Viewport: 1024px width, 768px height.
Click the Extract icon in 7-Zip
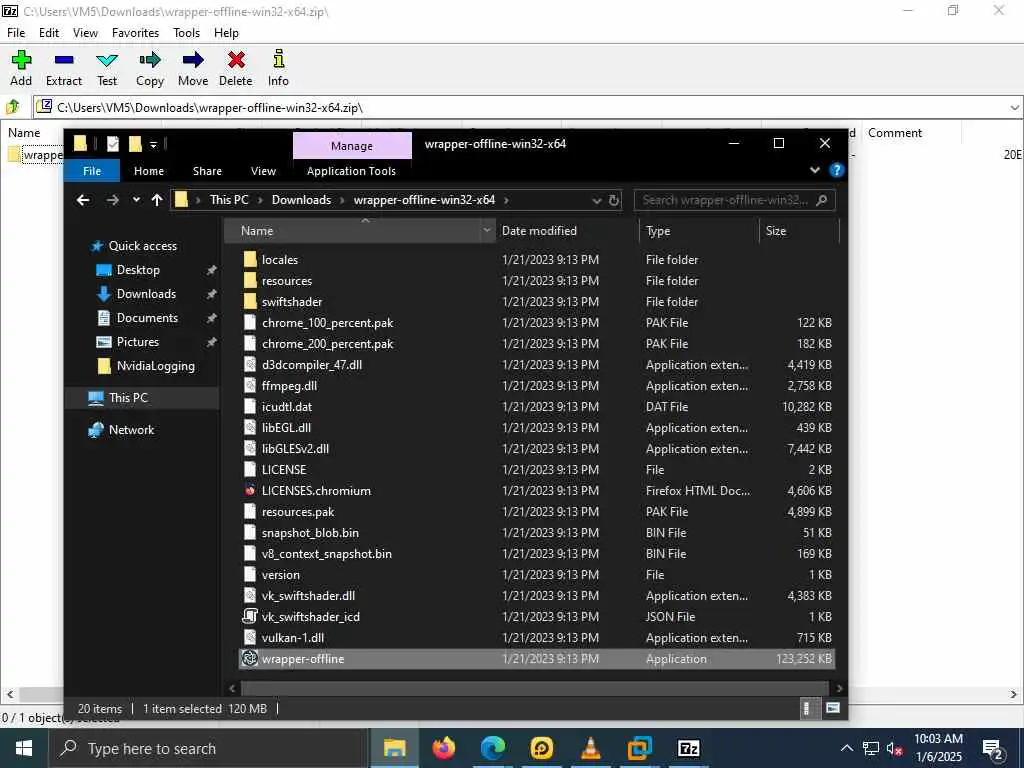click(x=64, y=60)
